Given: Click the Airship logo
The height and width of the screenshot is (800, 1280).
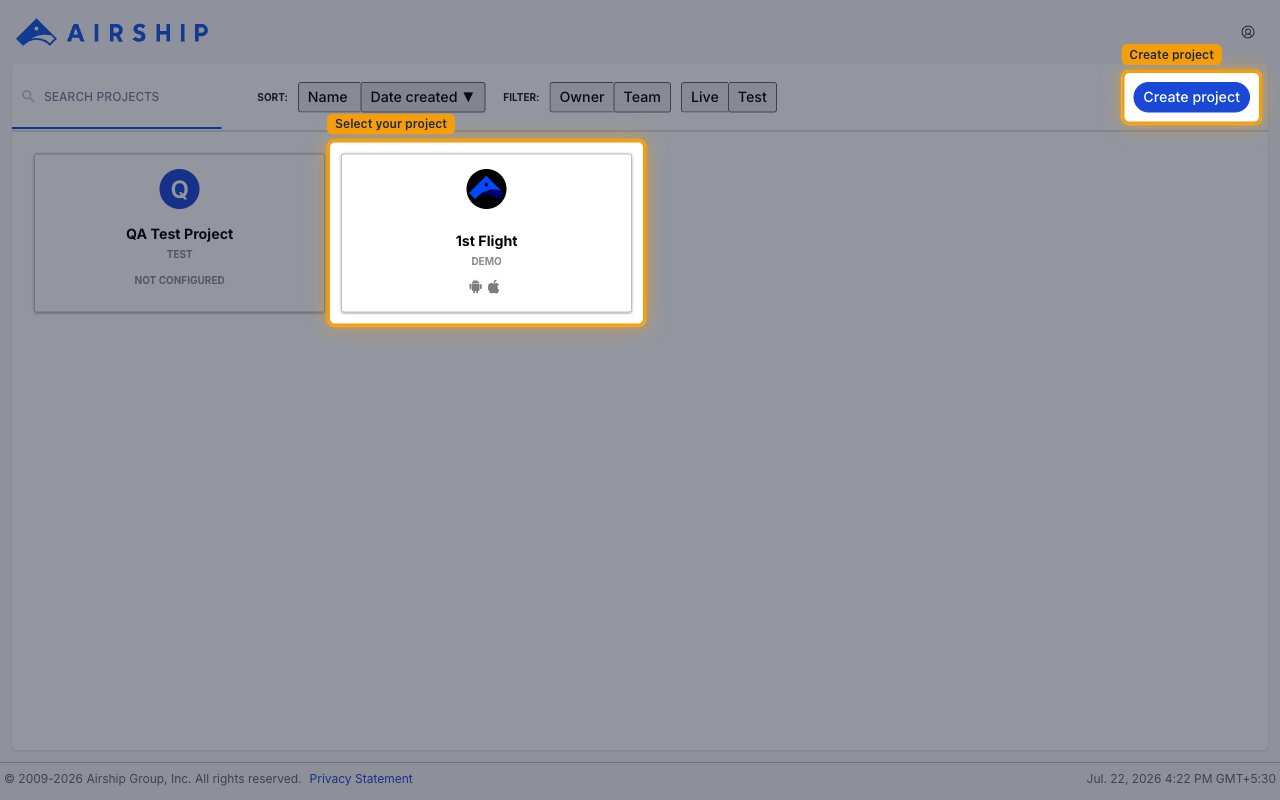Looking at the screenshot, I should 112,33.
